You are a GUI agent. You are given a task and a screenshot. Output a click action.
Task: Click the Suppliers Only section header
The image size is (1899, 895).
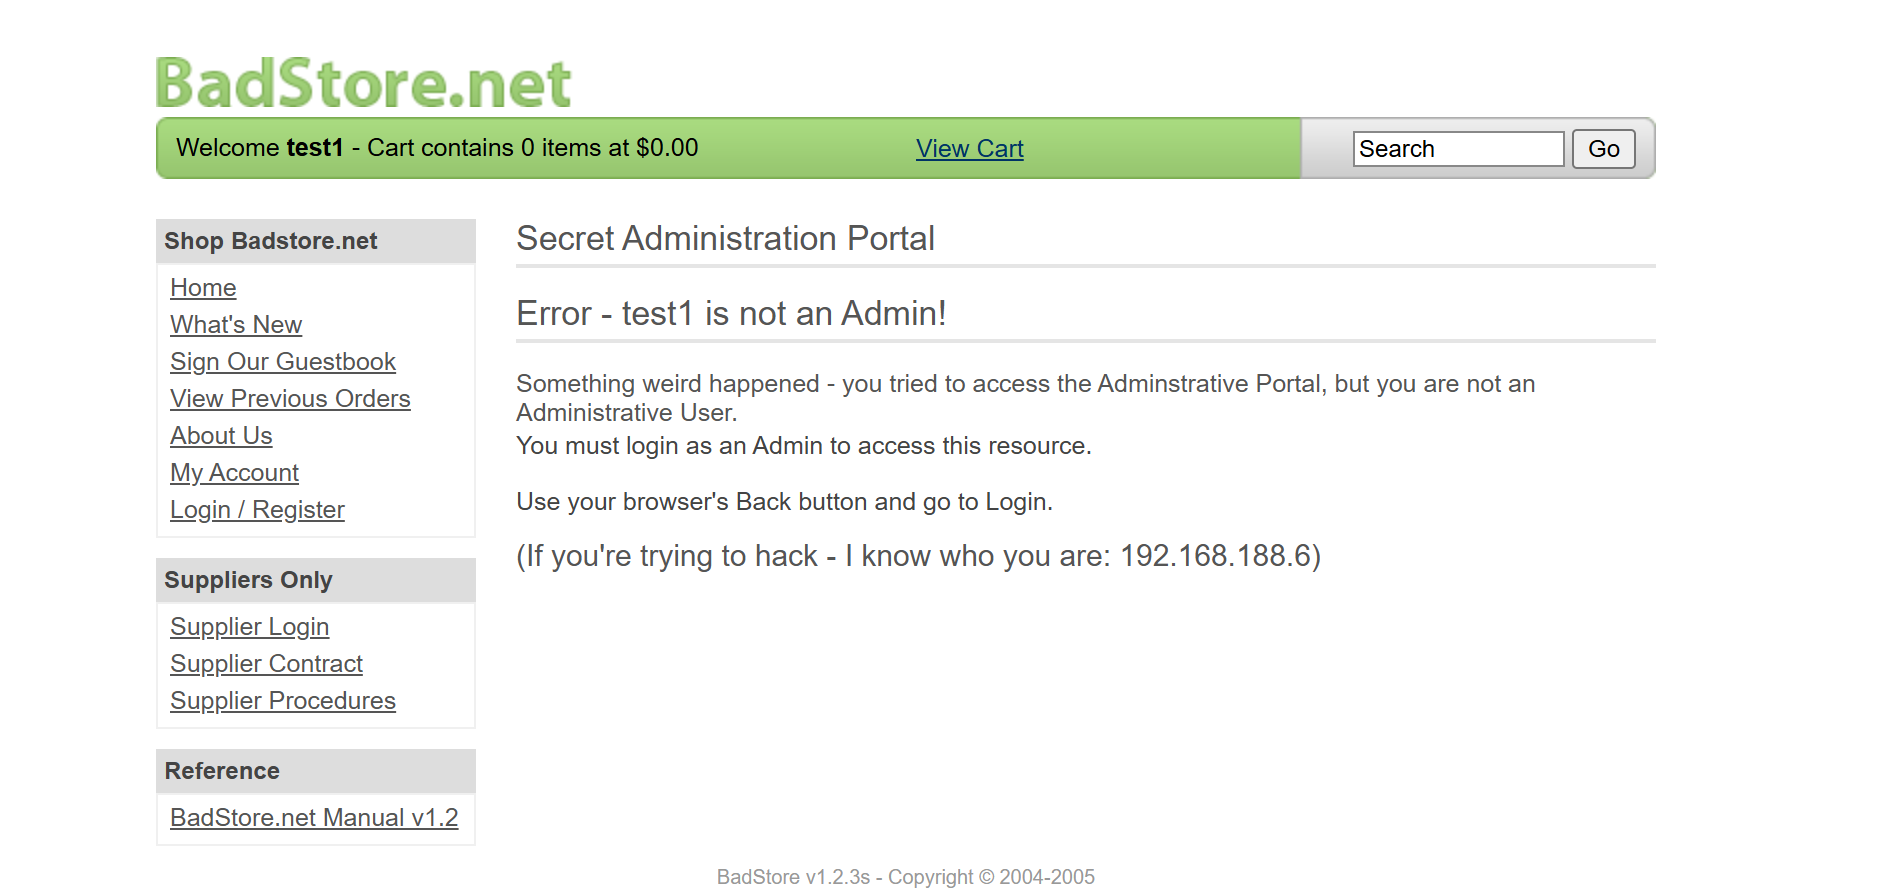point(248,580)
